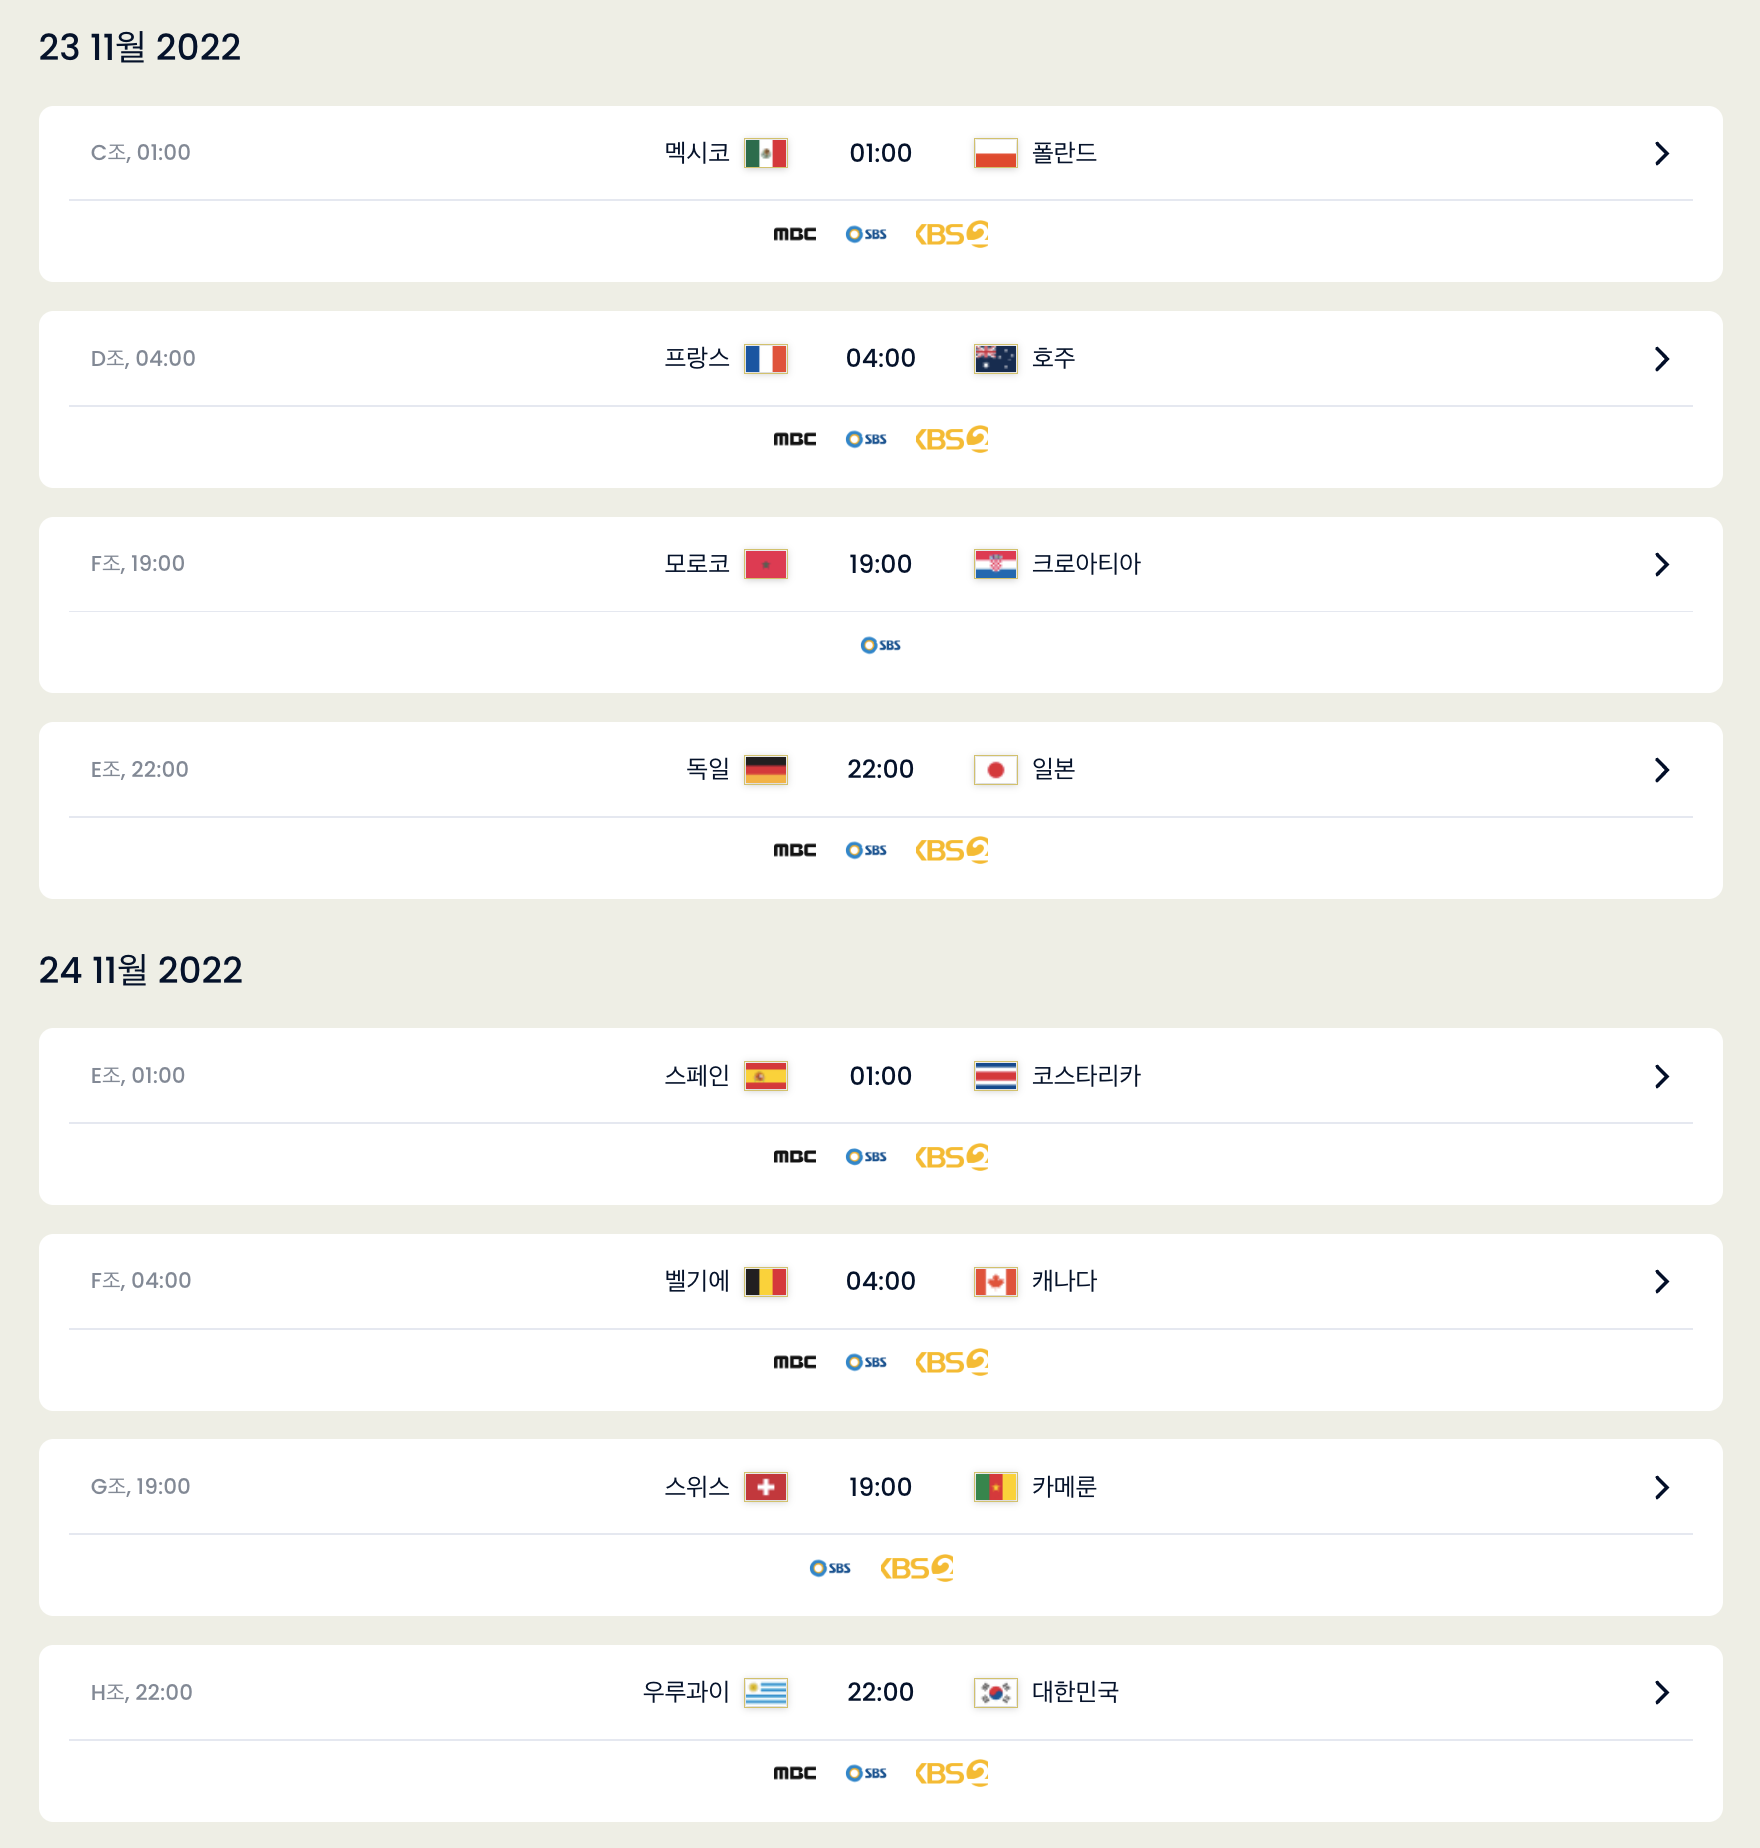Expand the Morocco vs Croatia match arrow

tap(1661, 564)
